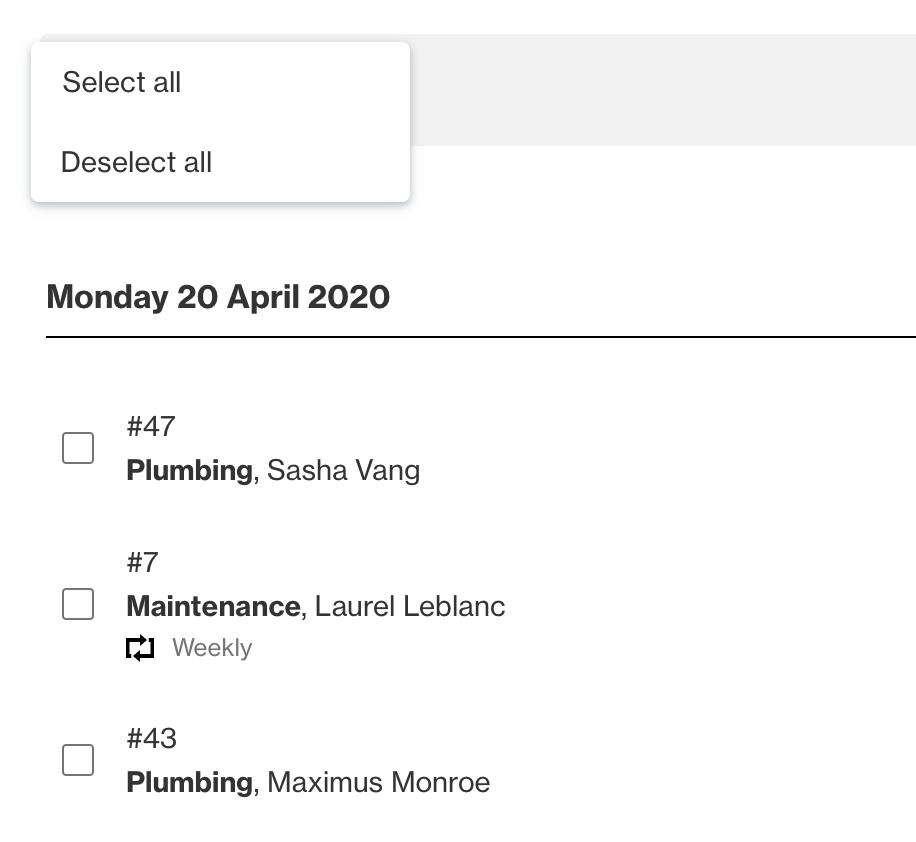
Task: Click the name Maximus Monroe
Action: [x=378, y=782]
